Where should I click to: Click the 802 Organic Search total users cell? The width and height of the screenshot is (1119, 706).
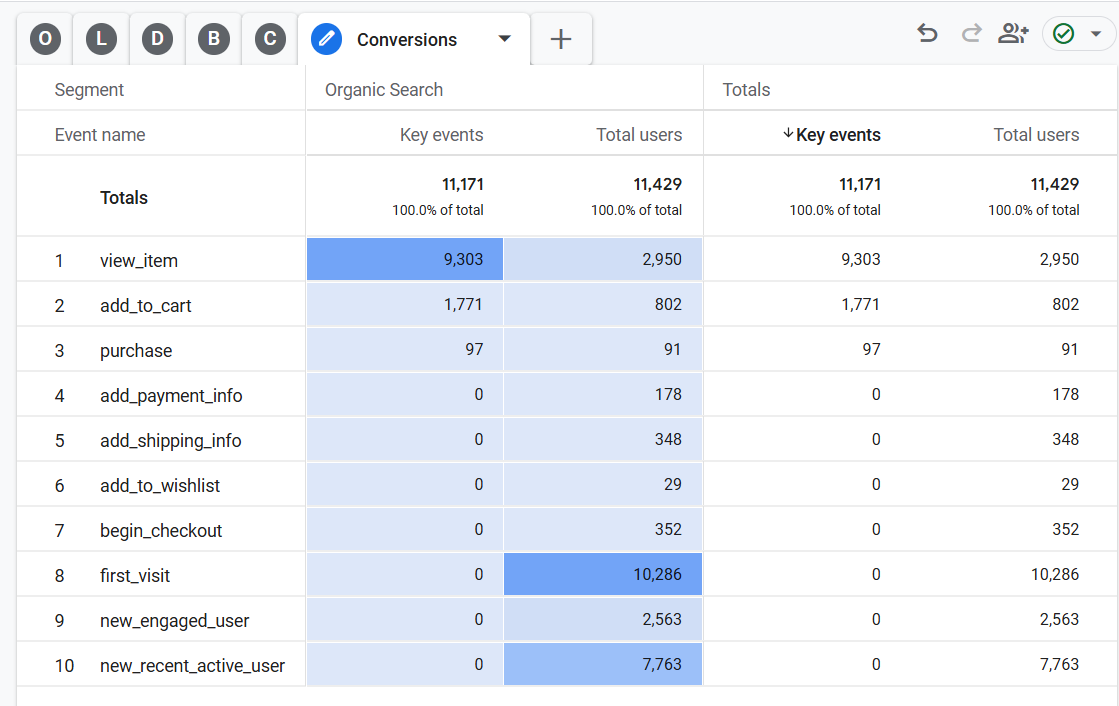click(603, 304)
